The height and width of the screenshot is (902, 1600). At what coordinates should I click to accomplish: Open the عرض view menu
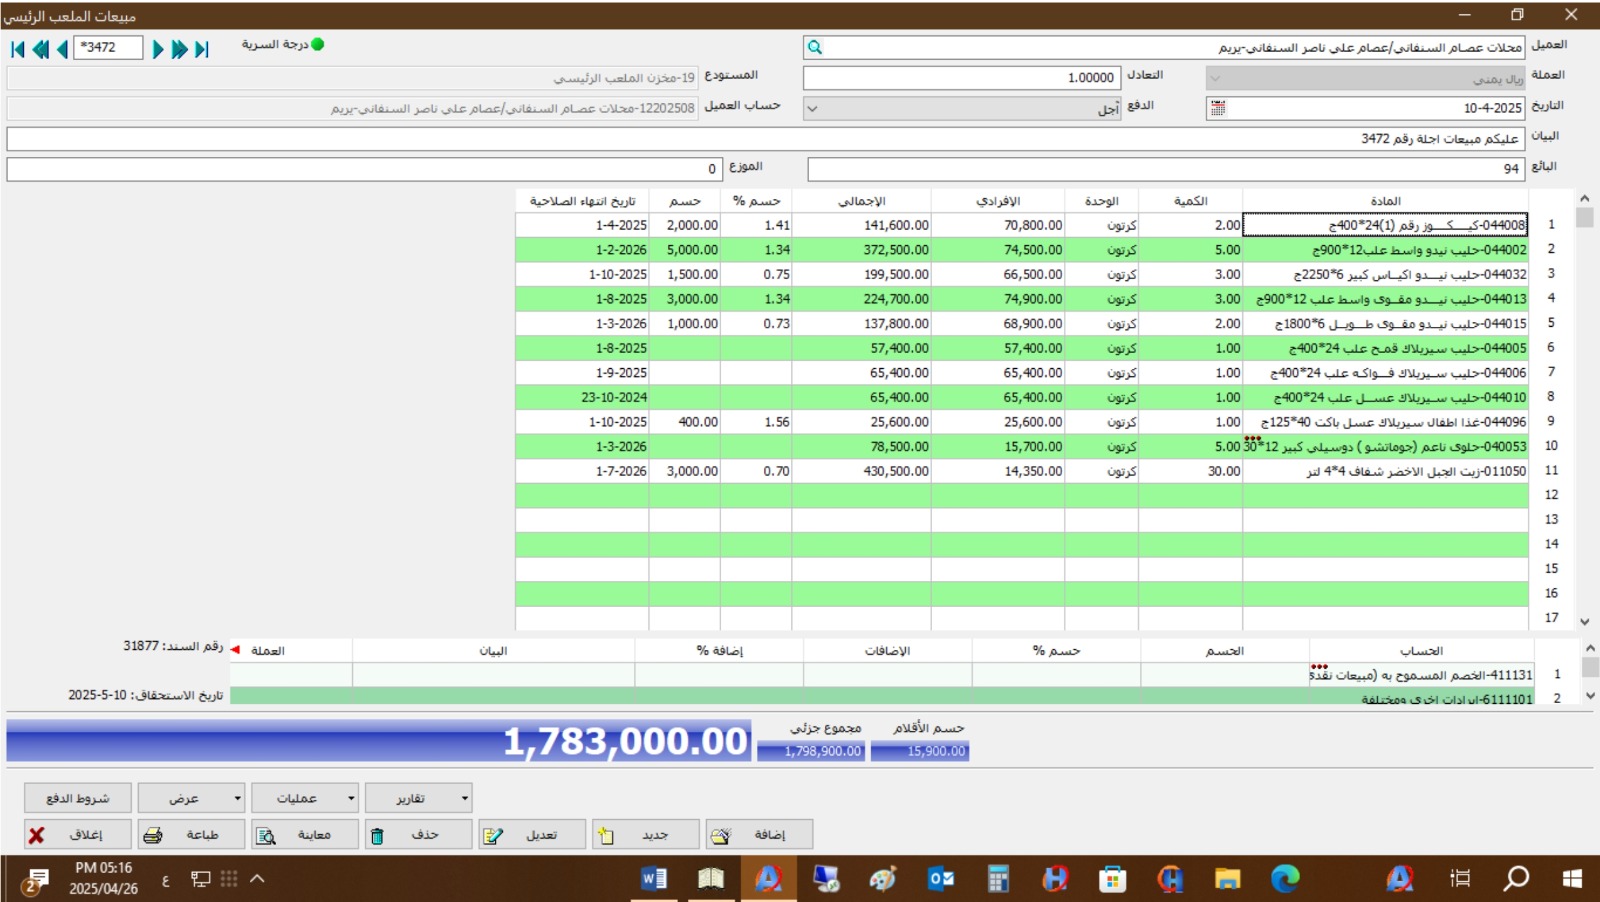(190, 798)
